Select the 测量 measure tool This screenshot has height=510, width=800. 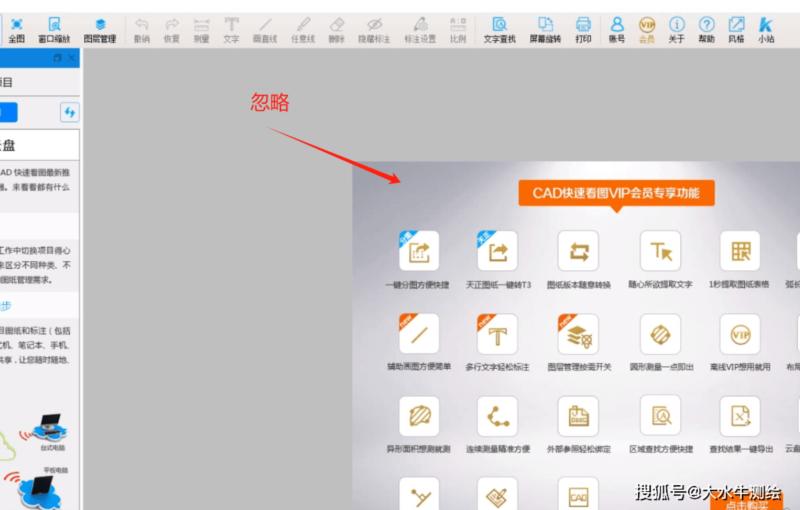(x=202, y=30)
